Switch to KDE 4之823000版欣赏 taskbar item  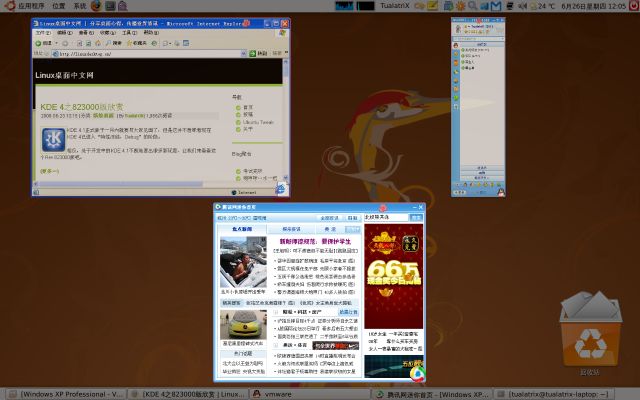coord(187,394)
